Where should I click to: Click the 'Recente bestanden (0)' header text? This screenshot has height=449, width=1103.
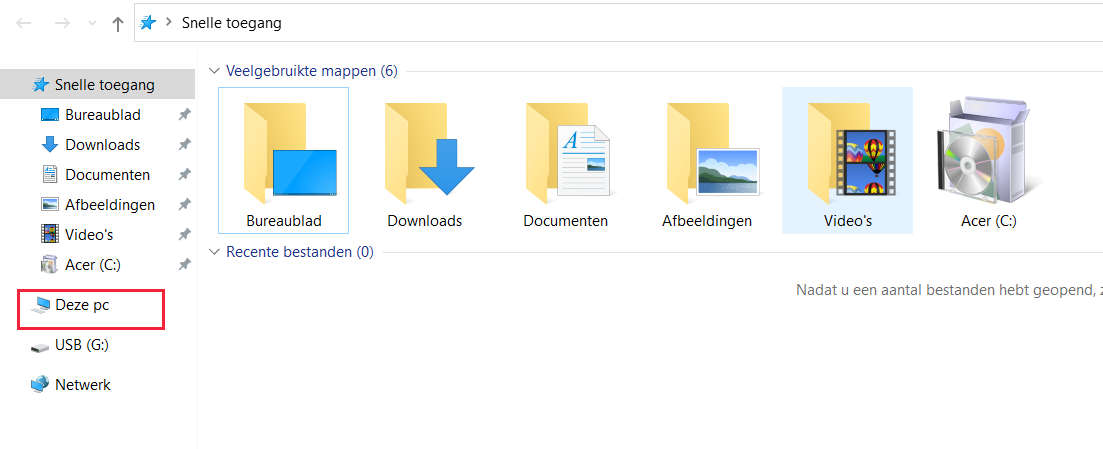click(x=300, y=252)
